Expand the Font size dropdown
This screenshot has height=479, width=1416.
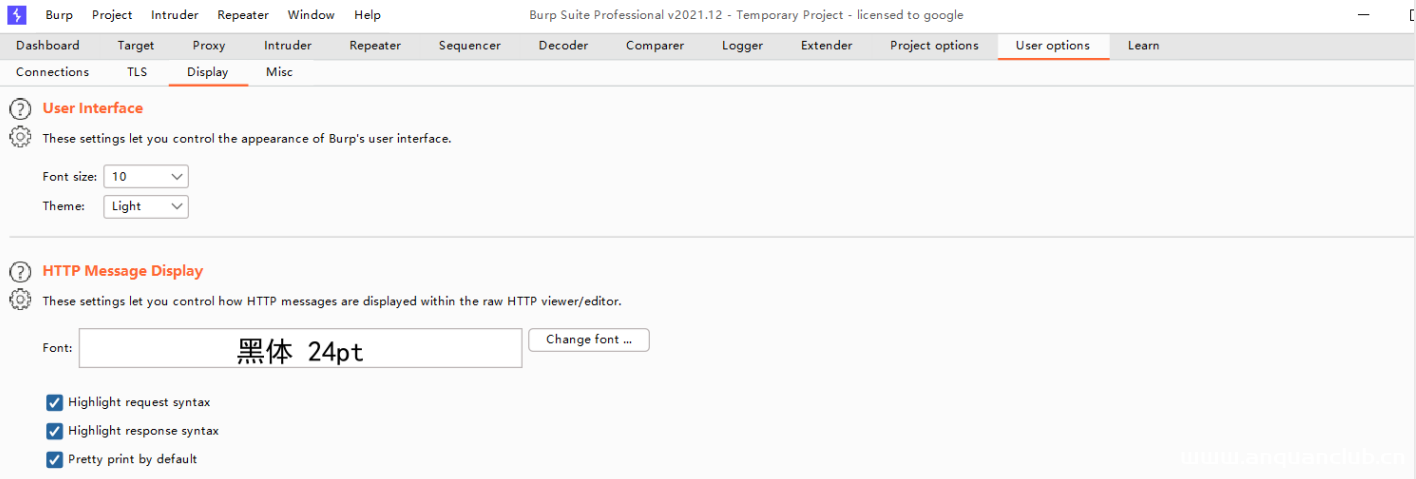coord(146,177)
